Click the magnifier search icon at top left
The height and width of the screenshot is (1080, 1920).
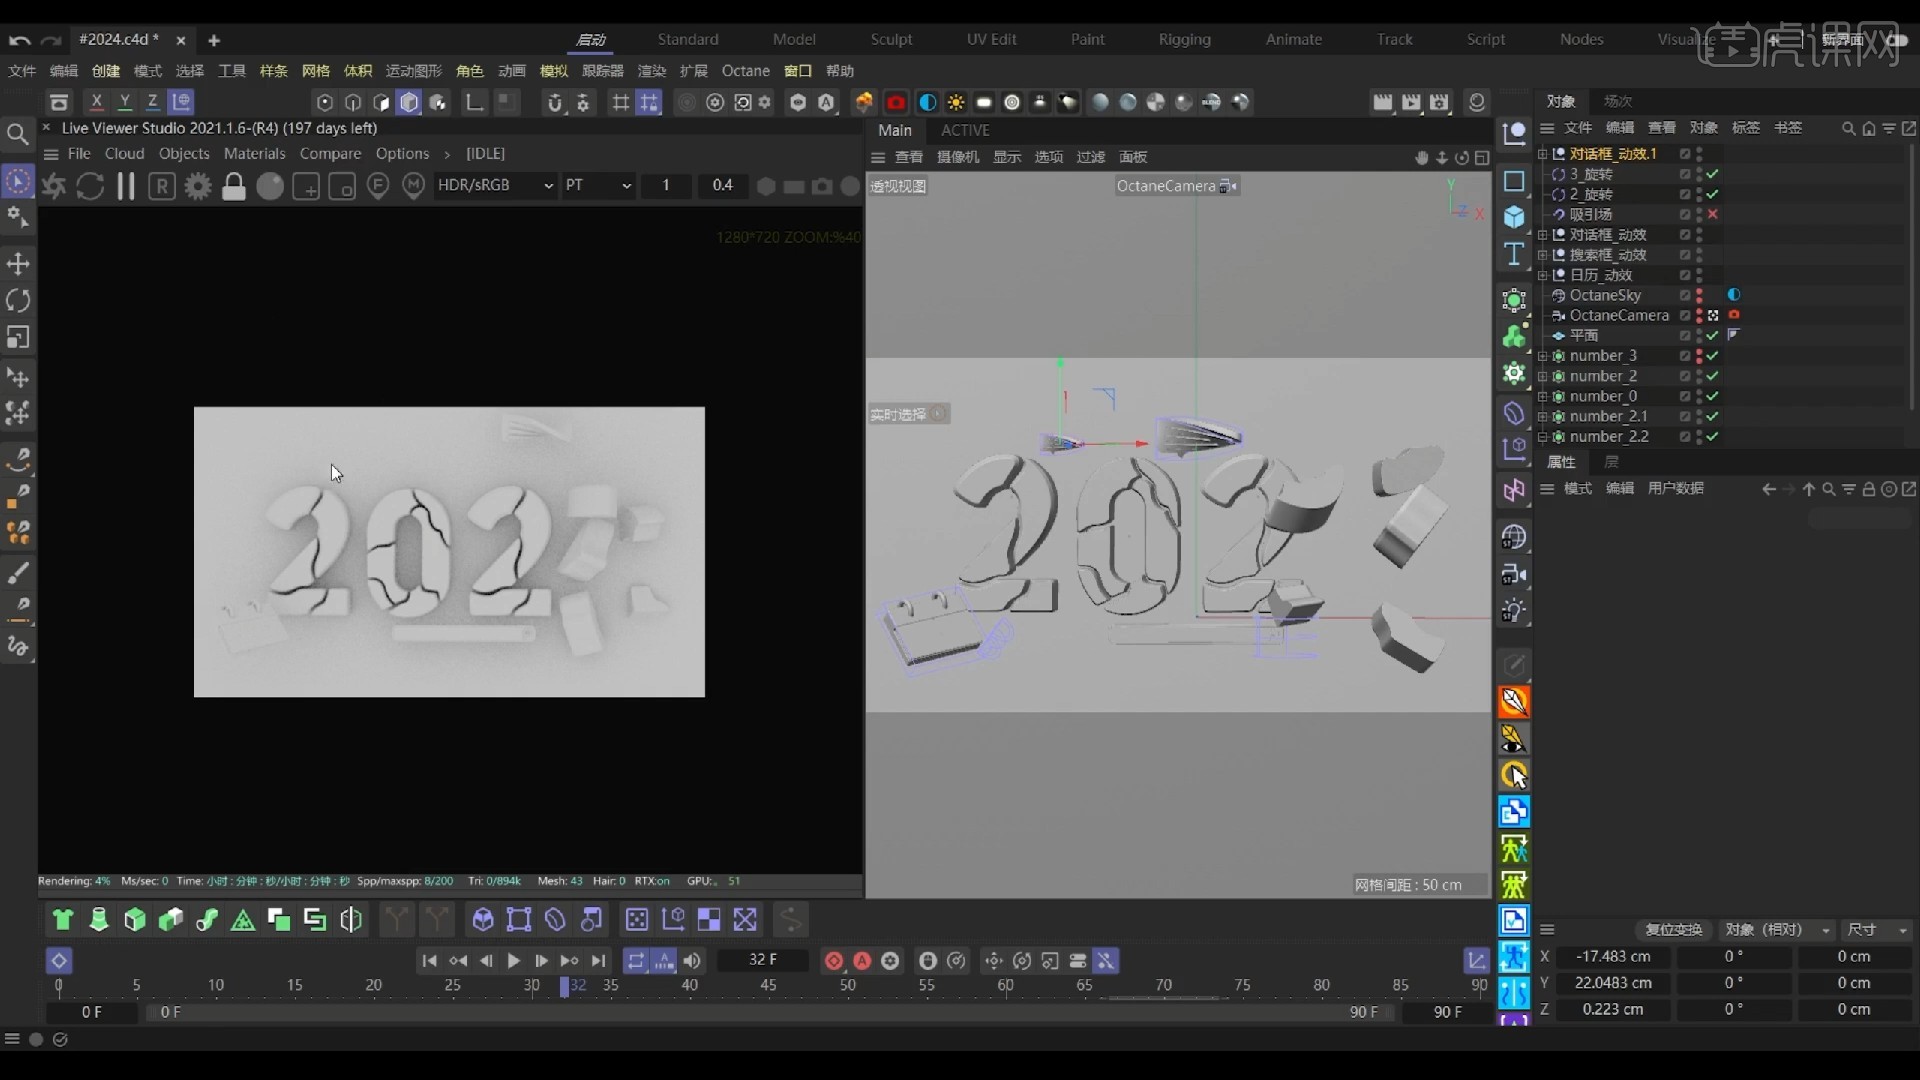coord(17,134)
